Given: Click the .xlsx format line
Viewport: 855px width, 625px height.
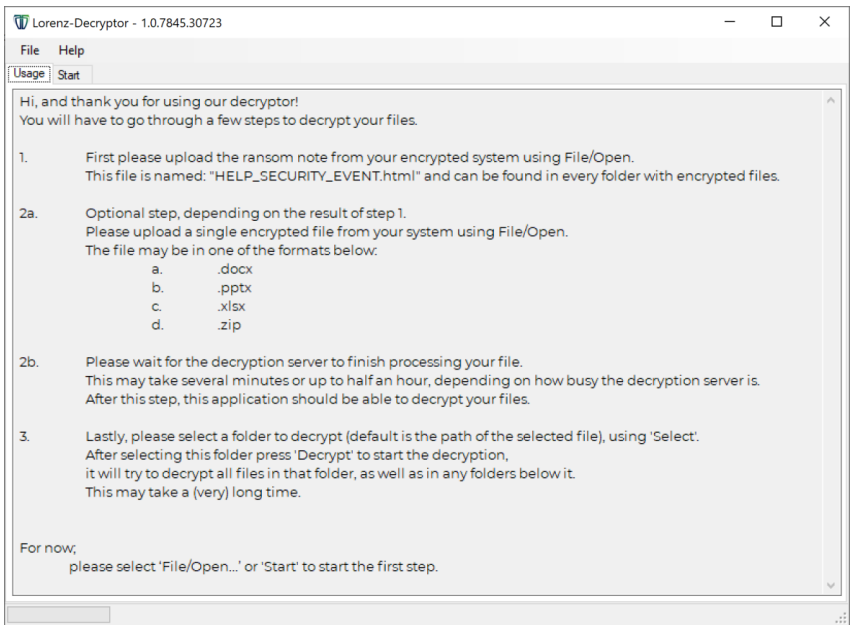Looking at the screenshot, I should 231,307.
